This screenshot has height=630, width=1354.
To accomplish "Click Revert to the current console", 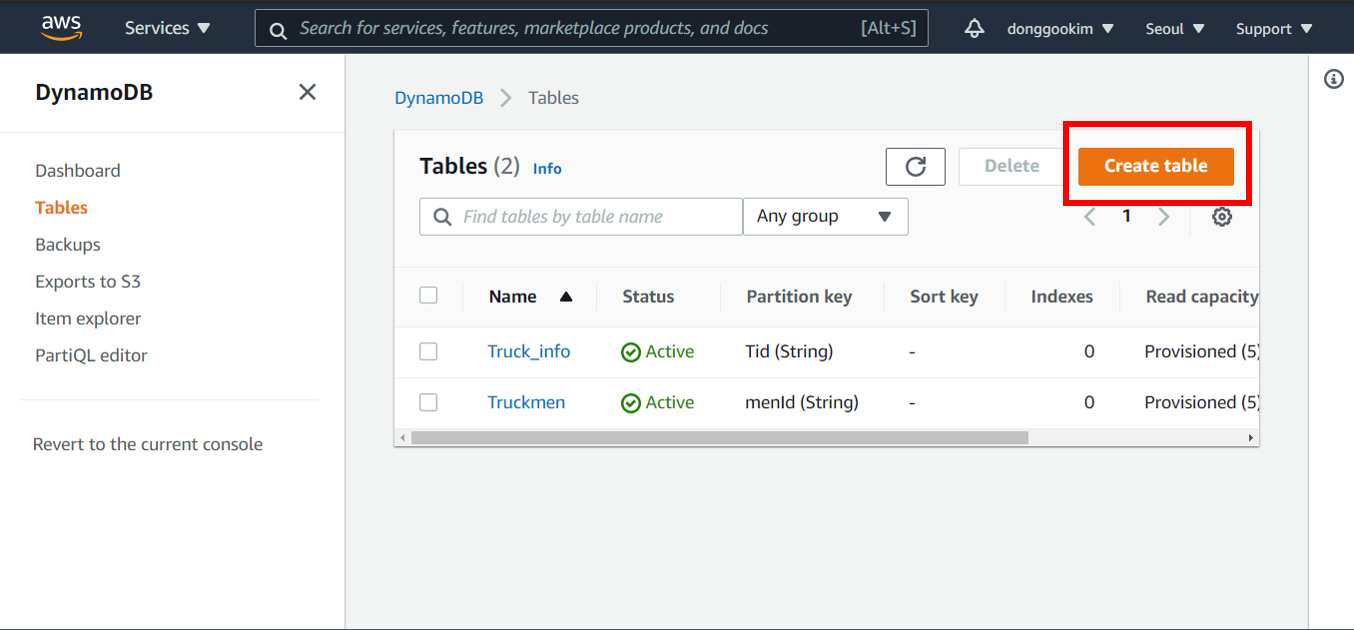I will coord(148,444).
